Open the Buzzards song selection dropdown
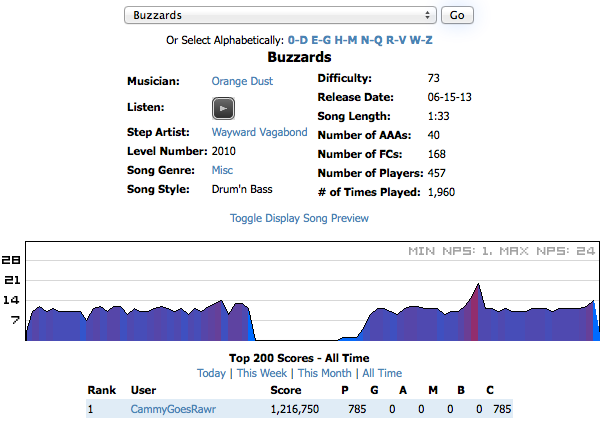This screenshot has width=607, height=422. pos(280,15)
